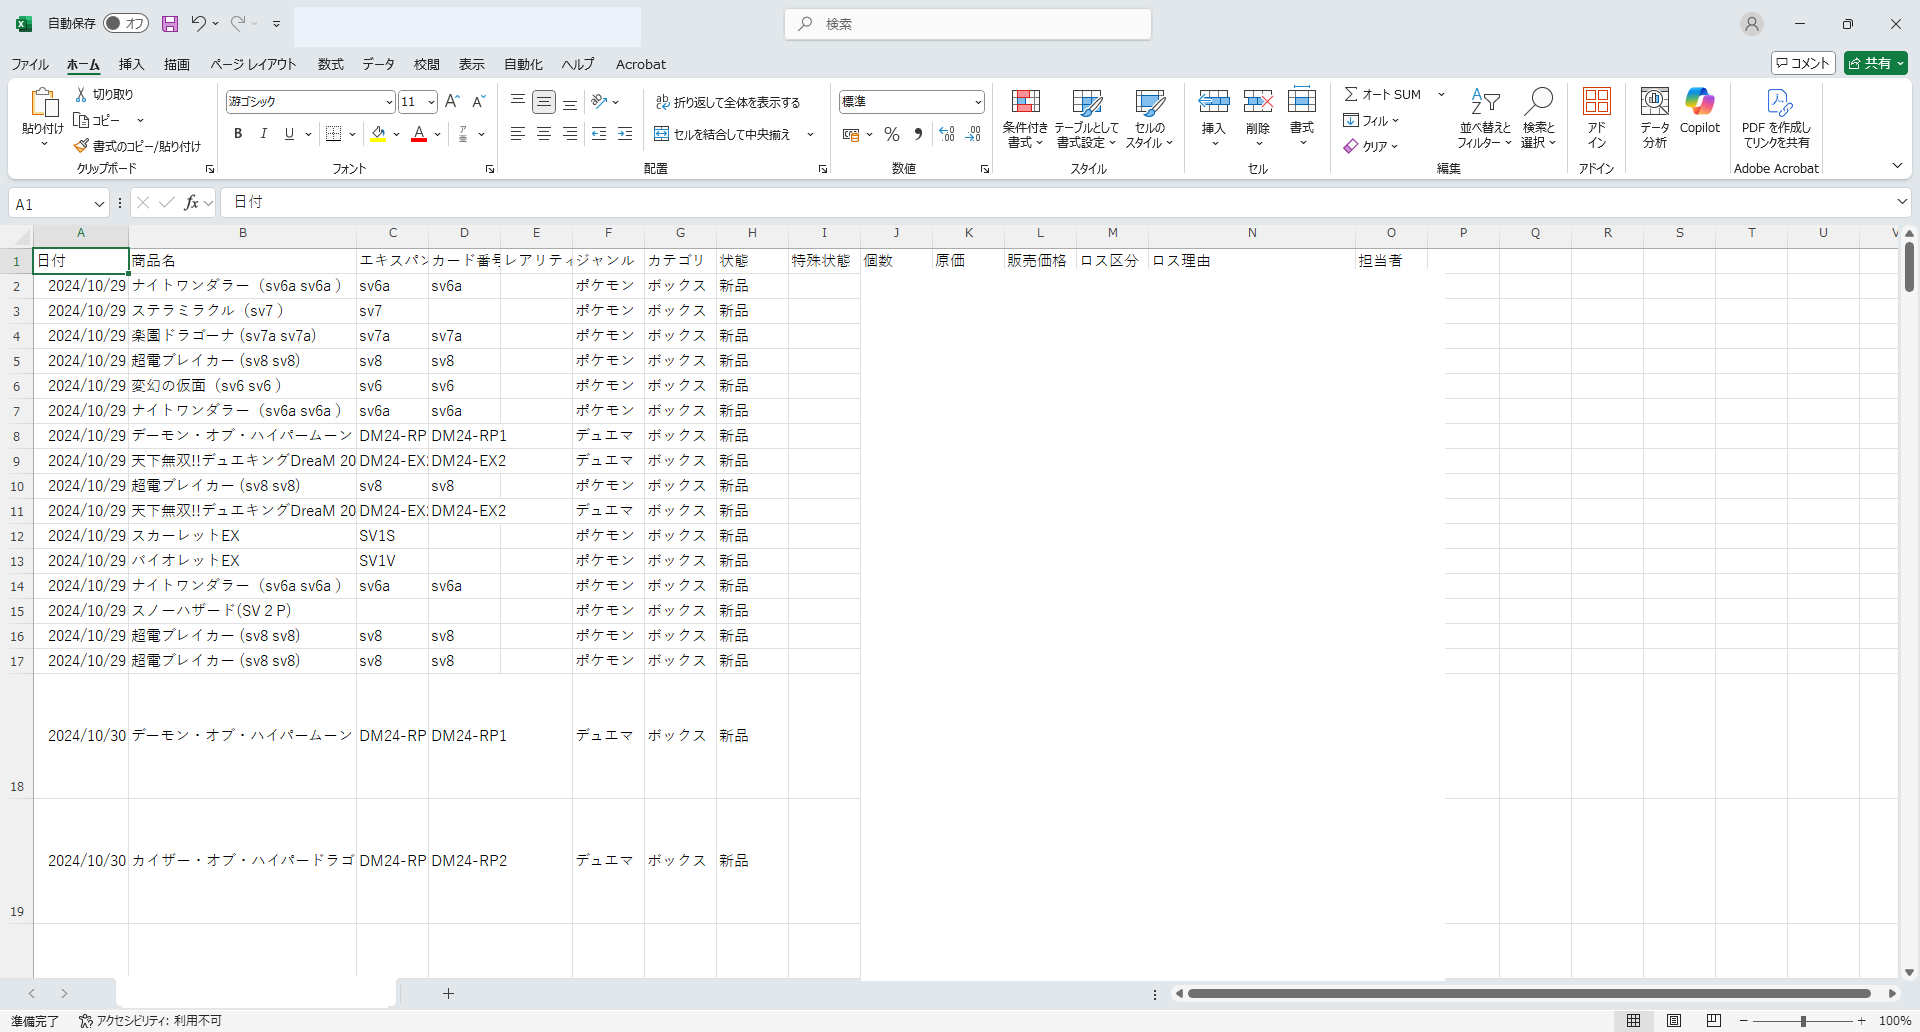
Task: Open the font name dropdown
Action: coord(389,102)
